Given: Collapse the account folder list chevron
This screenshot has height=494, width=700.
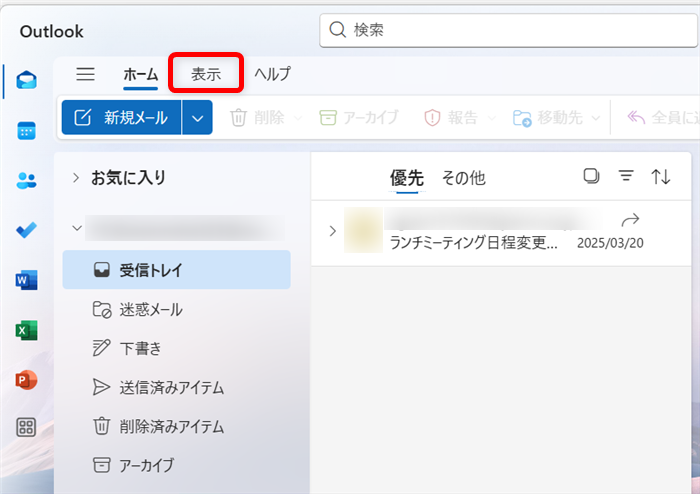Looking at the screenshot, I should click(77, 228).
